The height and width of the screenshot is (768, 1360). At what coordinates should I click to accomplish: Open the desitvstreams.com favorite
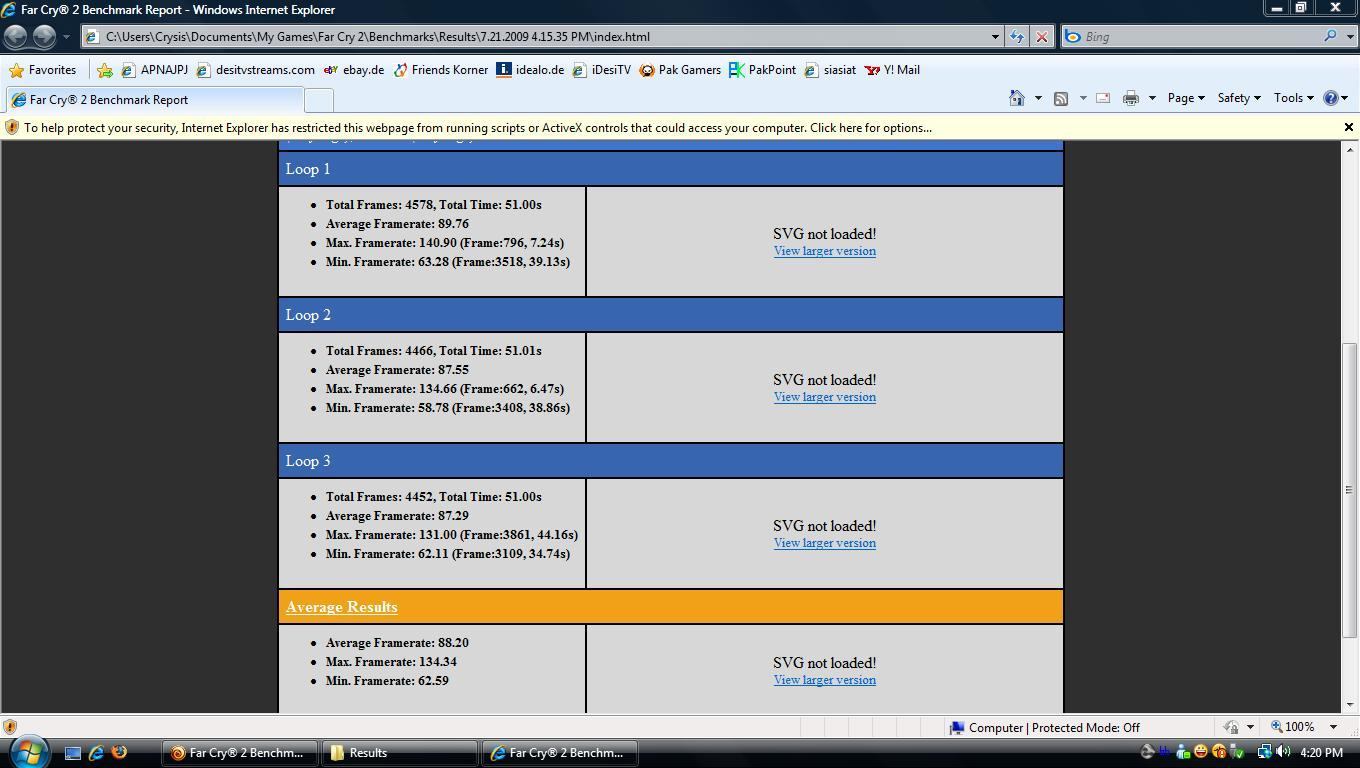click(x=255, y=70)
